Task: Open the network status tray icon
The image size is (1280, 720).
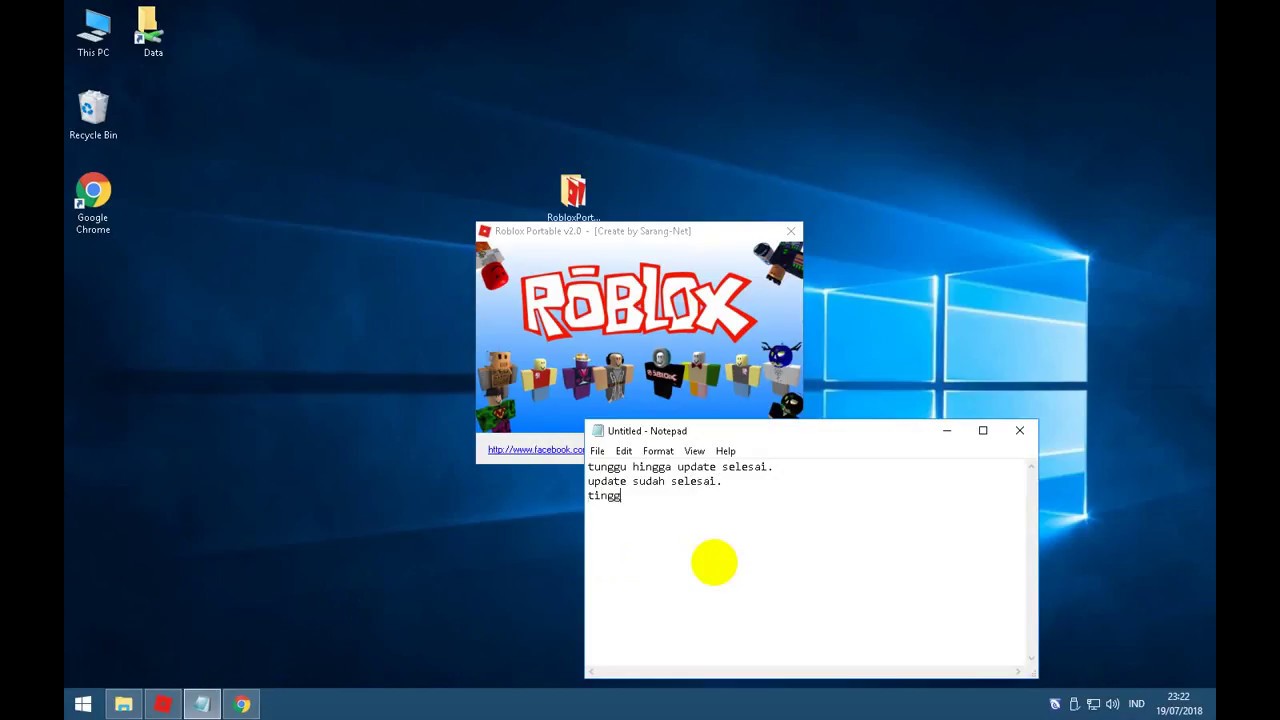Action: coord(1093,704)
